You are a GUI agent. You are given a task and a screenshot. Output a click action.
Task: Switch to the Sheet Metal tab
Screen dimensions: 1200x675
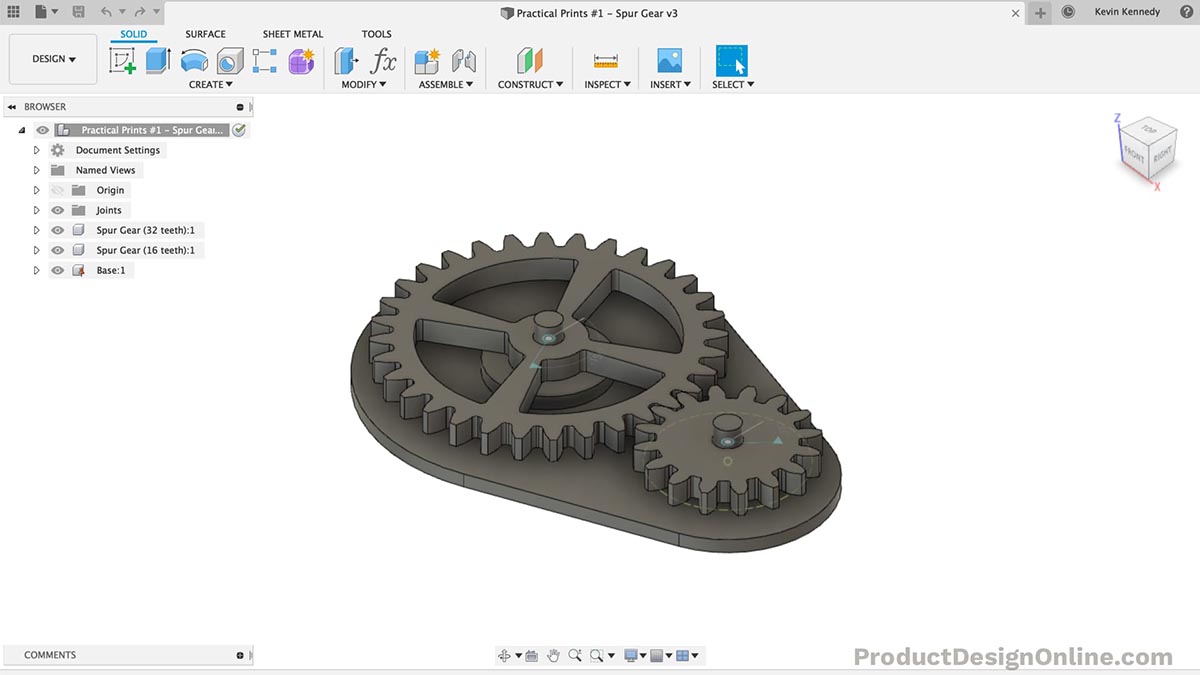point(292,33)
